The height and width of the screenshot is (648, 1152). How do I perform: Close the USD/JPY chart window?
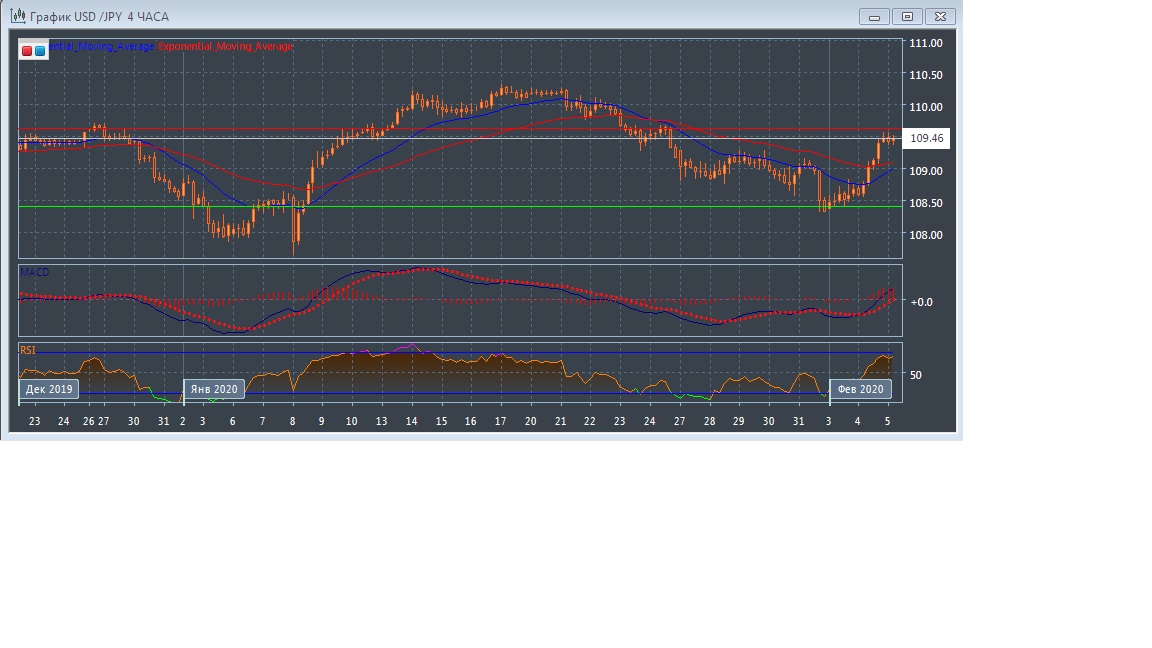point(941,16)
